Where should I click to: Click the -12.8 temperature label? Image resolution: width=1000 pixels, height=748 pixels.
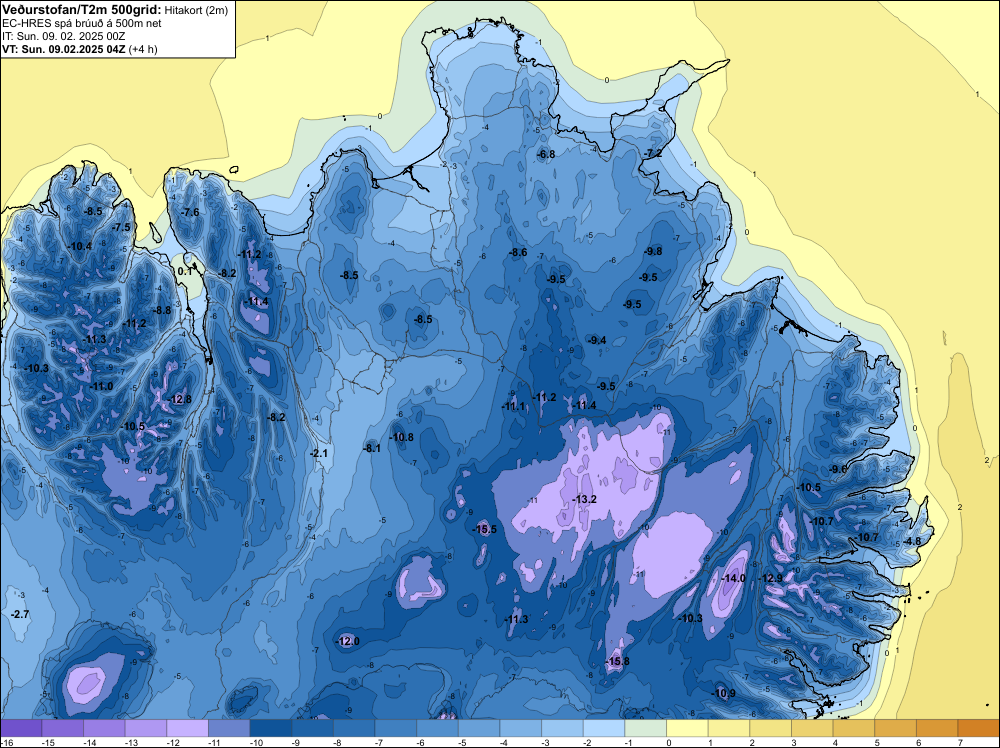(180, 400)
